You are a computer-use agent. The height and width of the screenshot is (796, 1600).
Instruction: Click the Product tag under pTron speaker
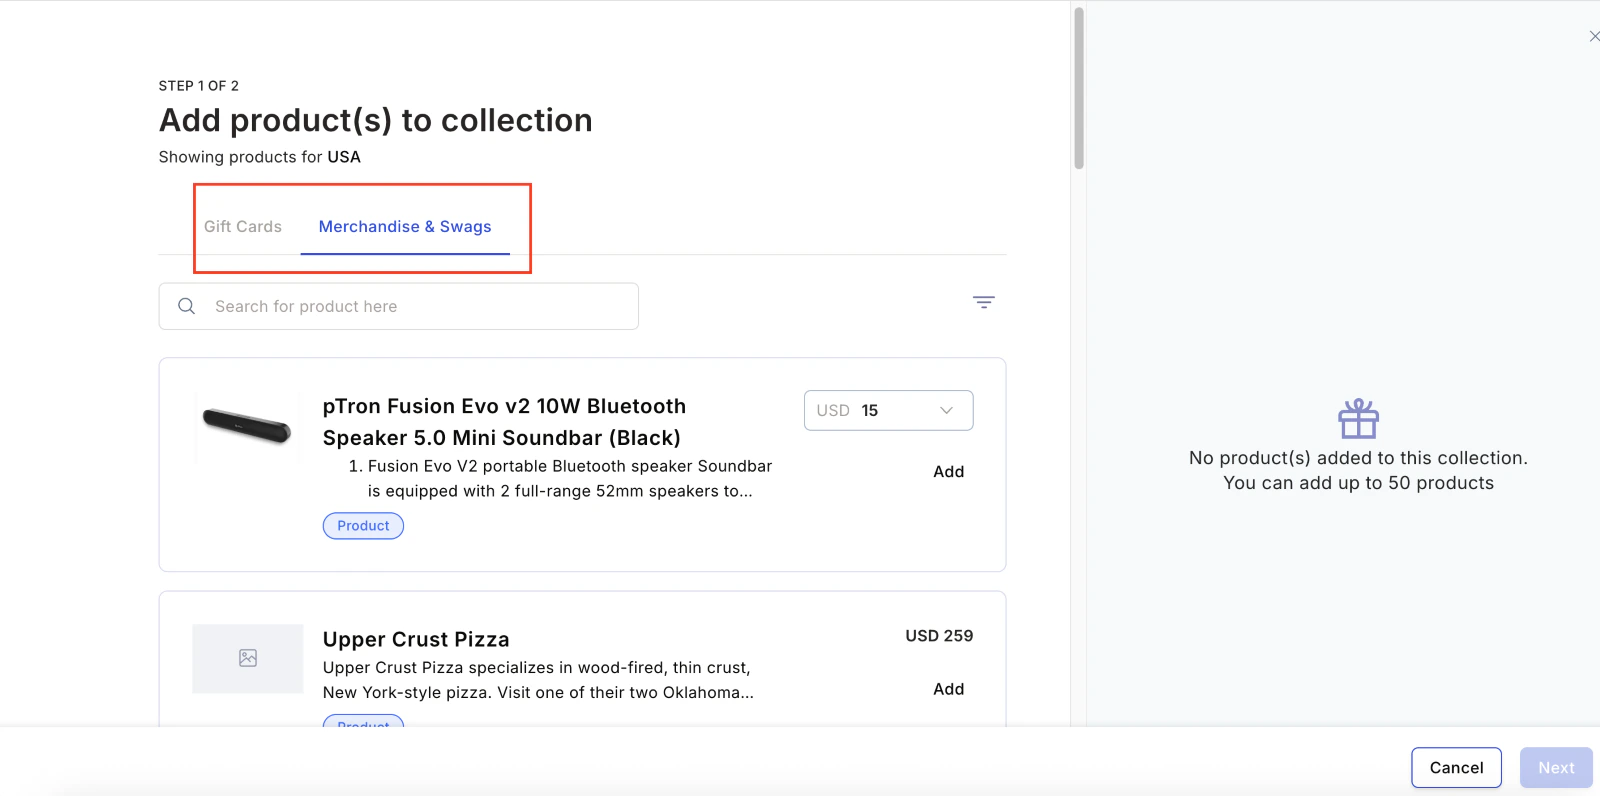pyautogui.click(x=363, y=526)
